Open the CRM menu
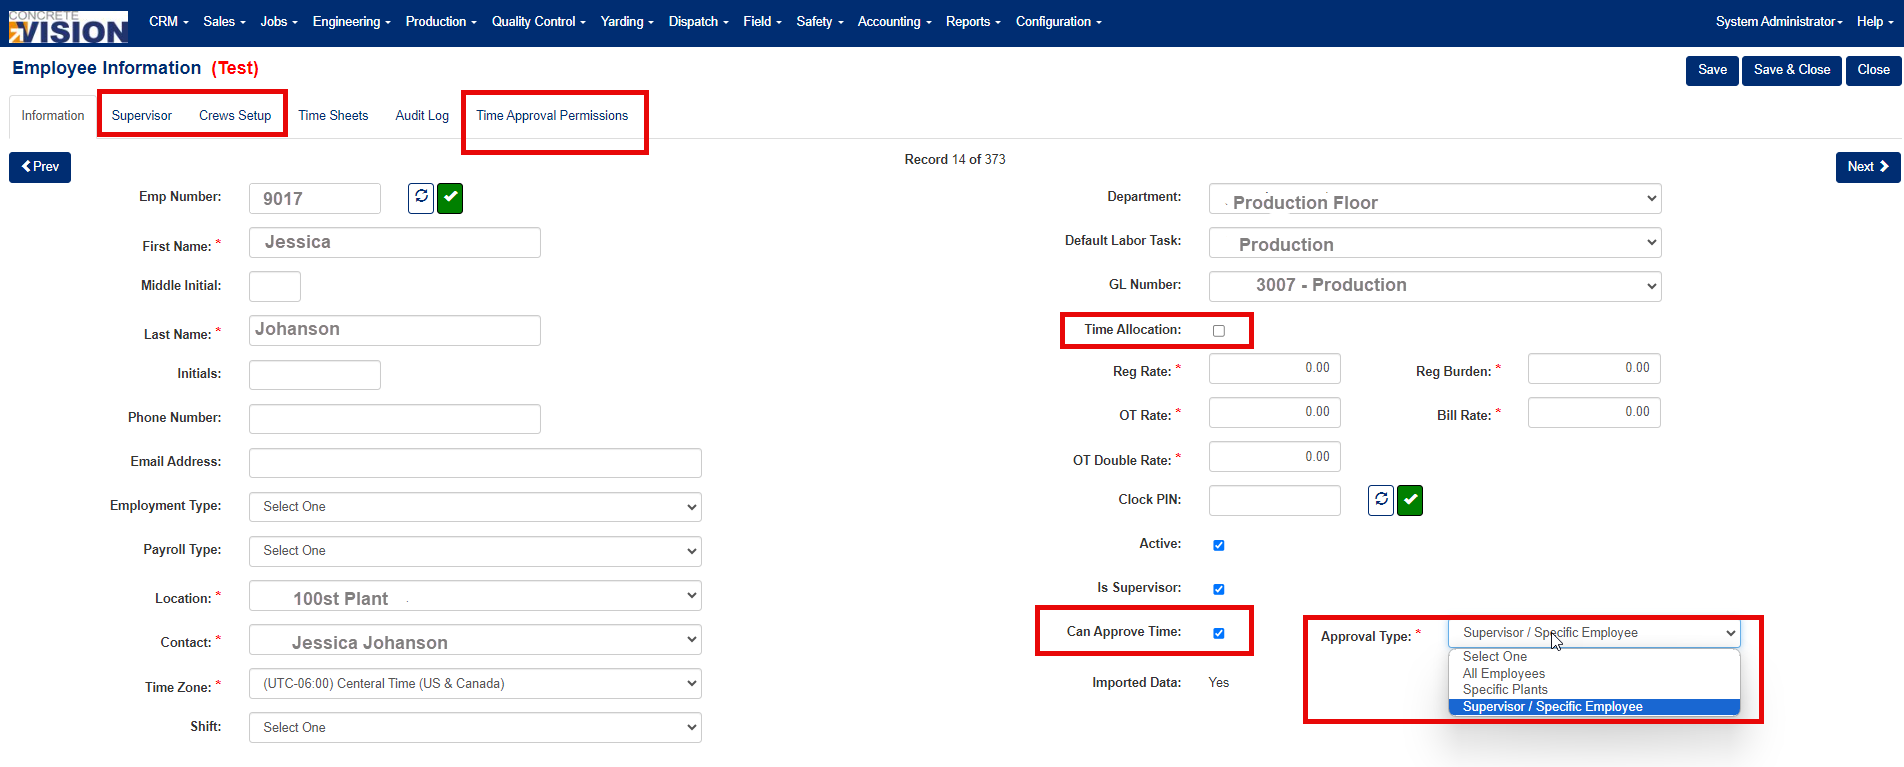The height and width of the screenshot is (767, 1904). 168,22
